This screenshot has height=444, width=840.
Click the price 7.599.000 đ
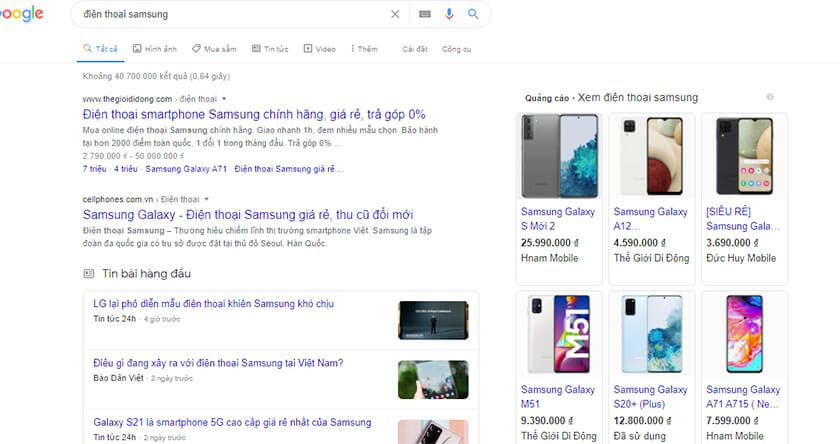pyautogui.click(x=732, y=421)
